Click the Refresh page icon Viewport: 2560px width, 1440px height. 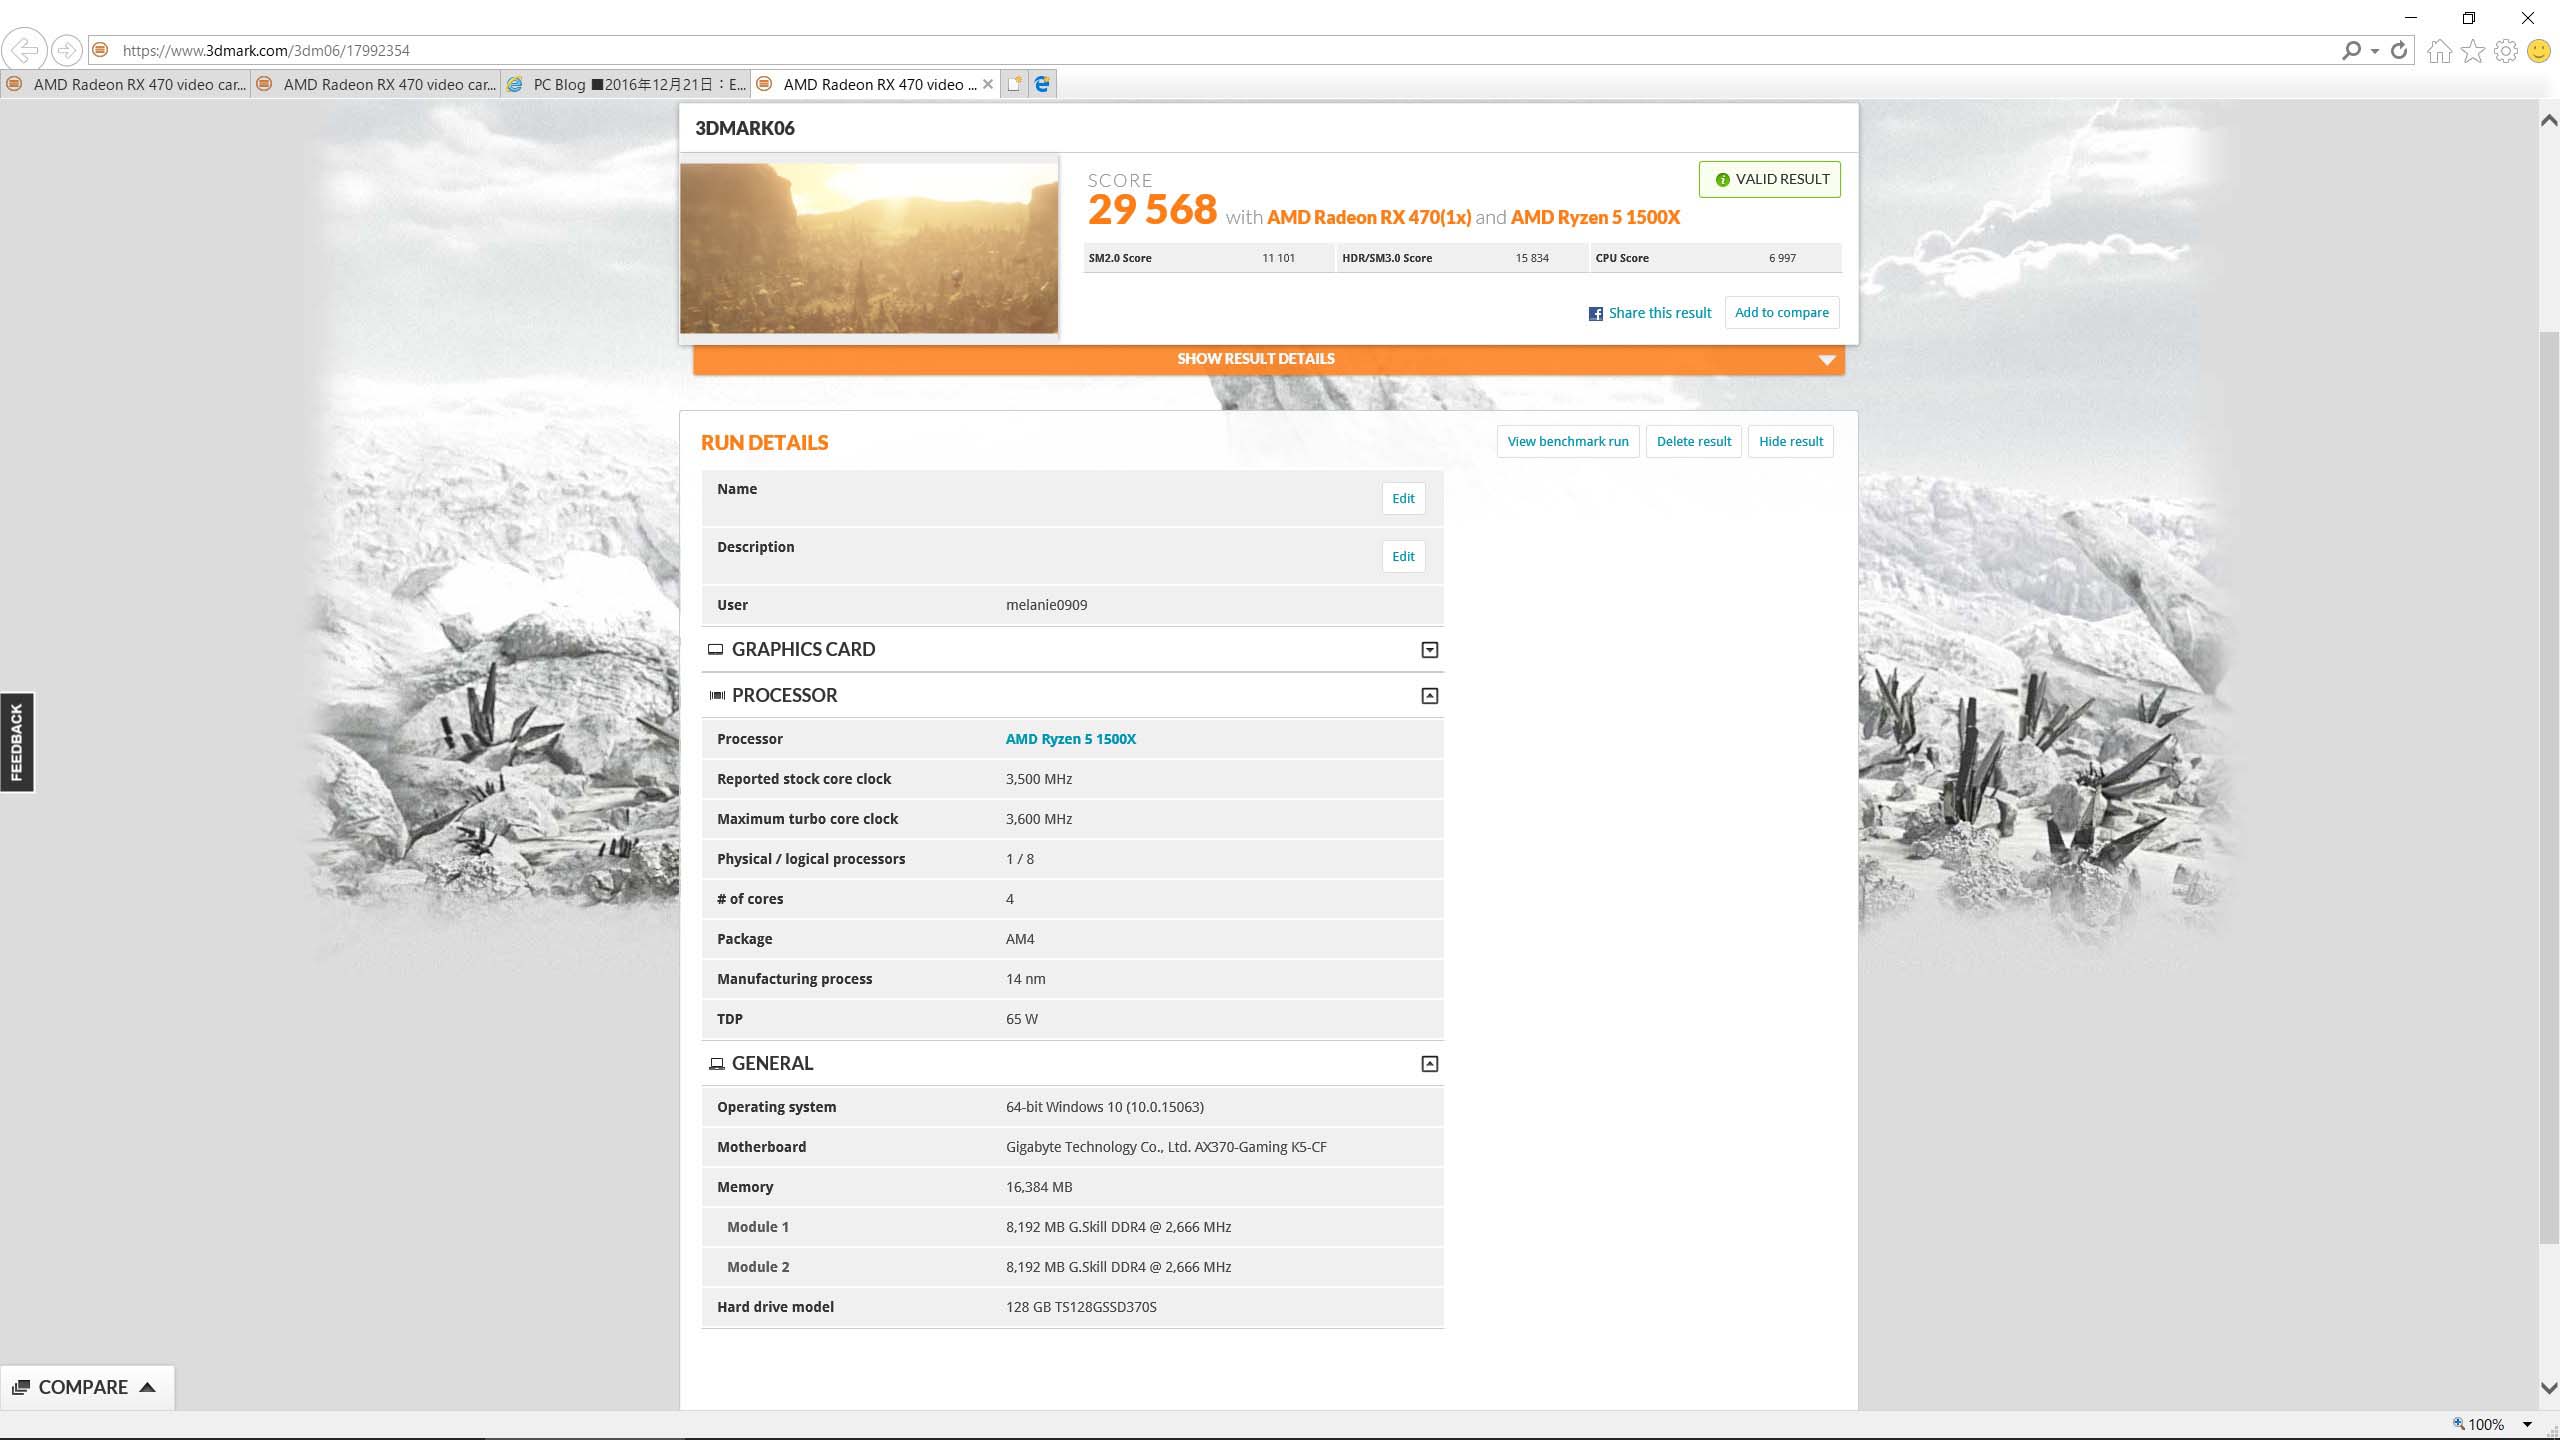tap(2398, 50)
